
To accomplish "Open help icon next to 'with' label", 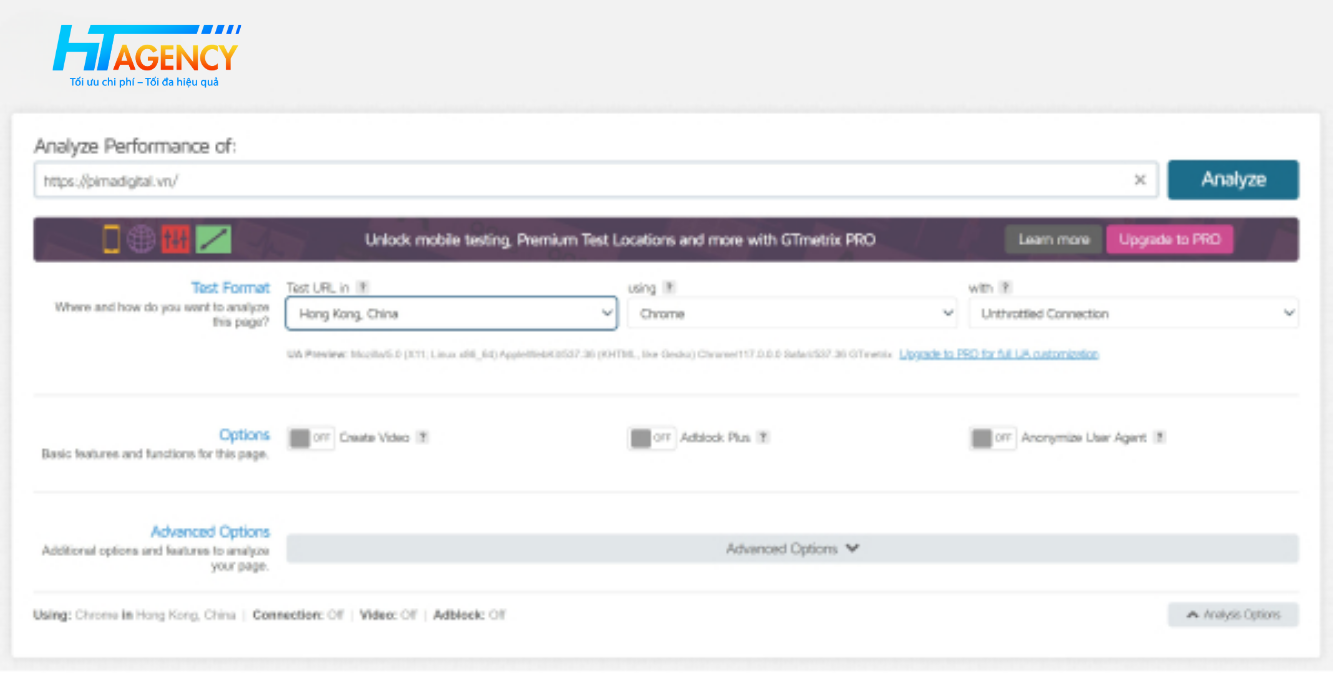I will pos(1005,287).
